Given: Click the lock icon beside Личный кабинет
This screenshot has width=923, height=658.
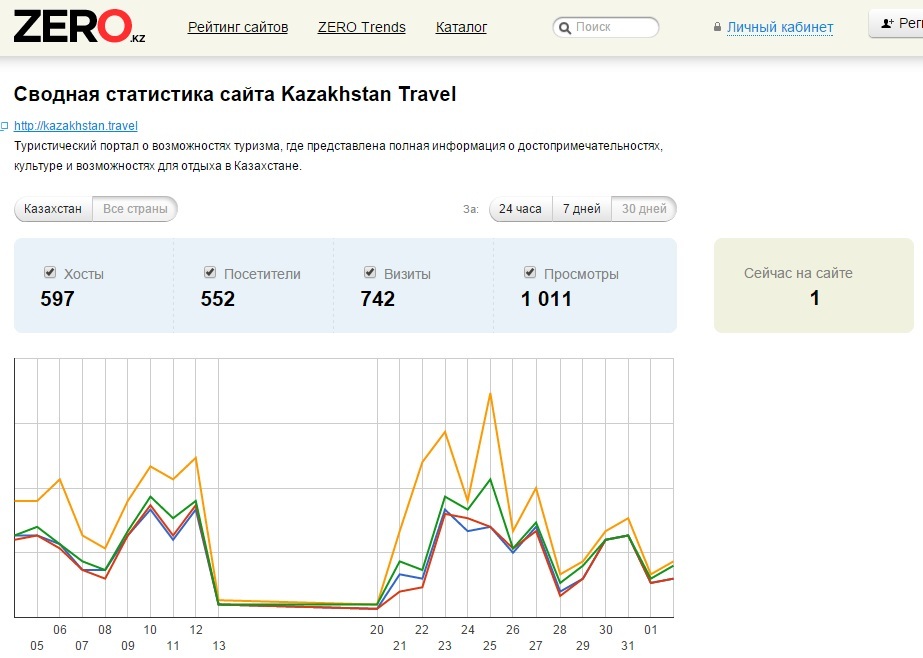Looking at the screenshot, I should coord(717,27).
